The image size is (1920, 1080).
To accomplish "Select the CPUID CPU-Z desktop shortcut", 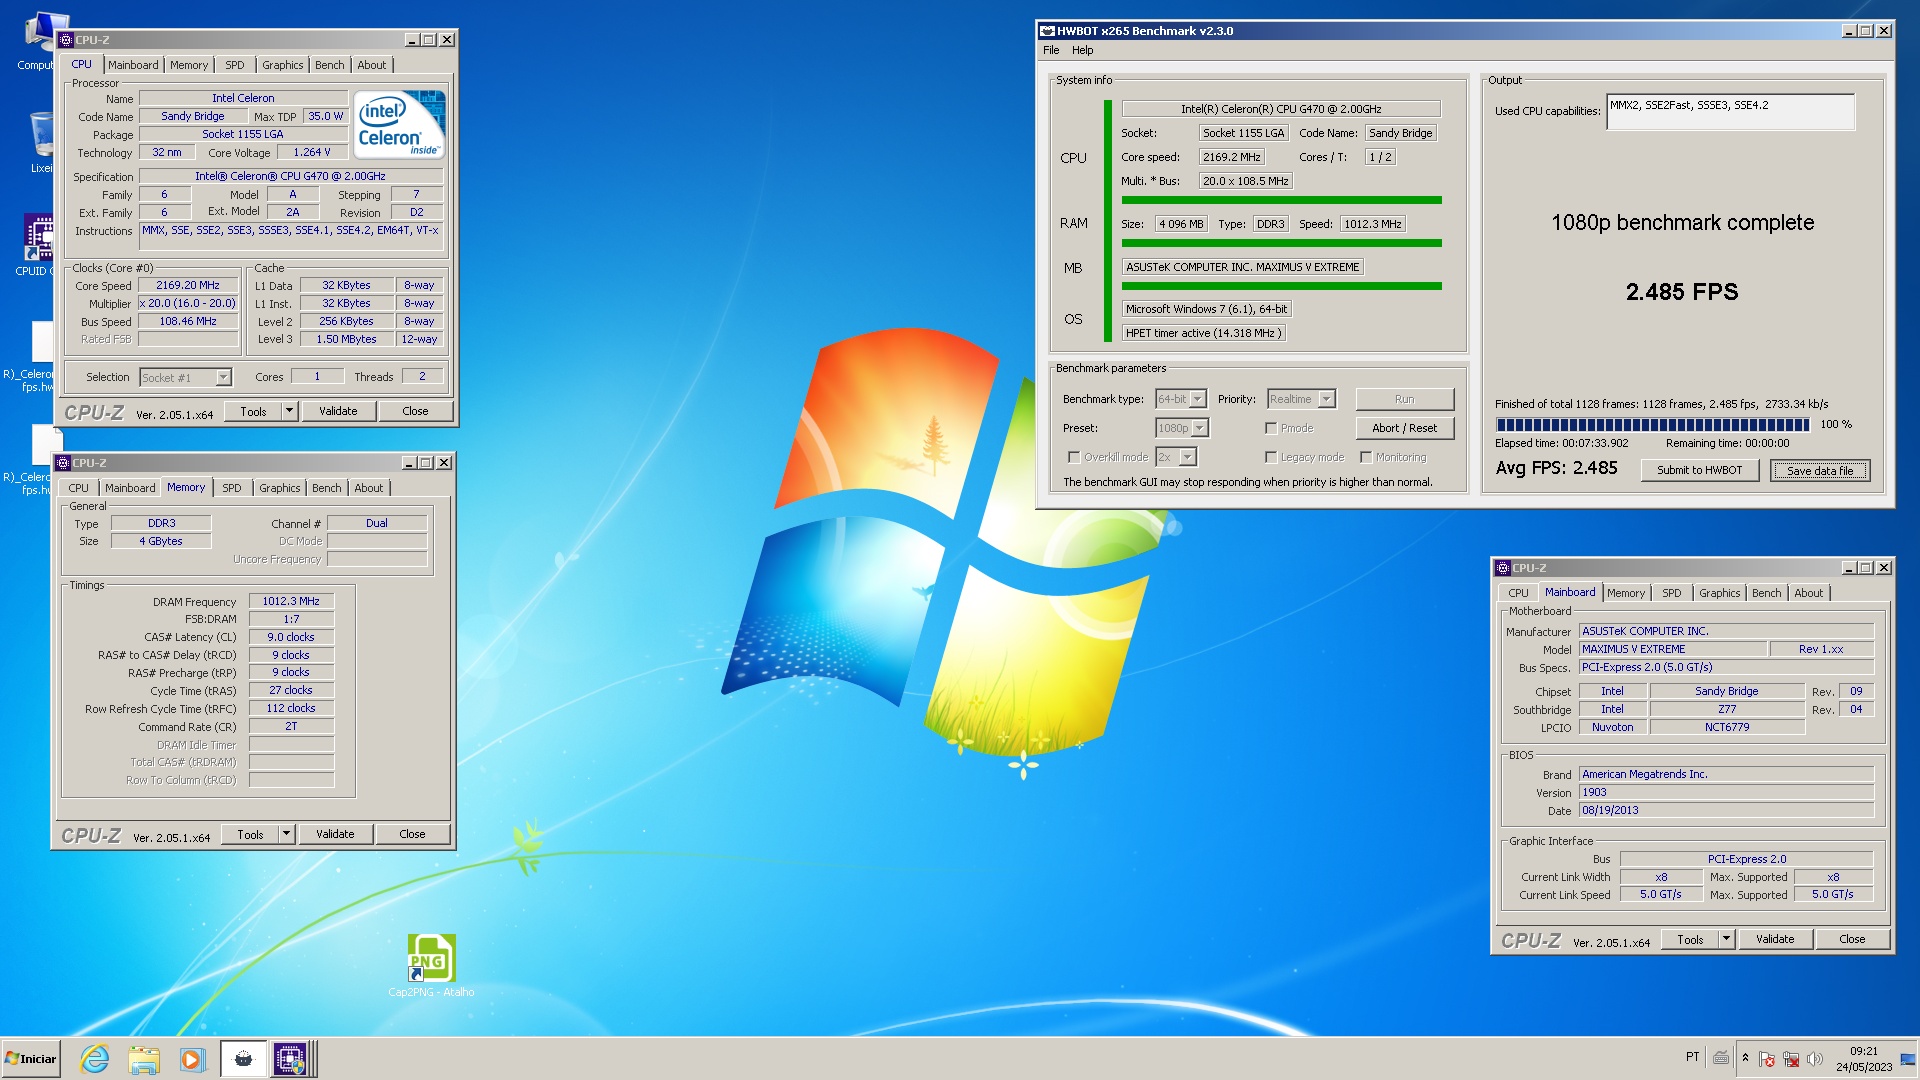I will [x=36, y=245].
